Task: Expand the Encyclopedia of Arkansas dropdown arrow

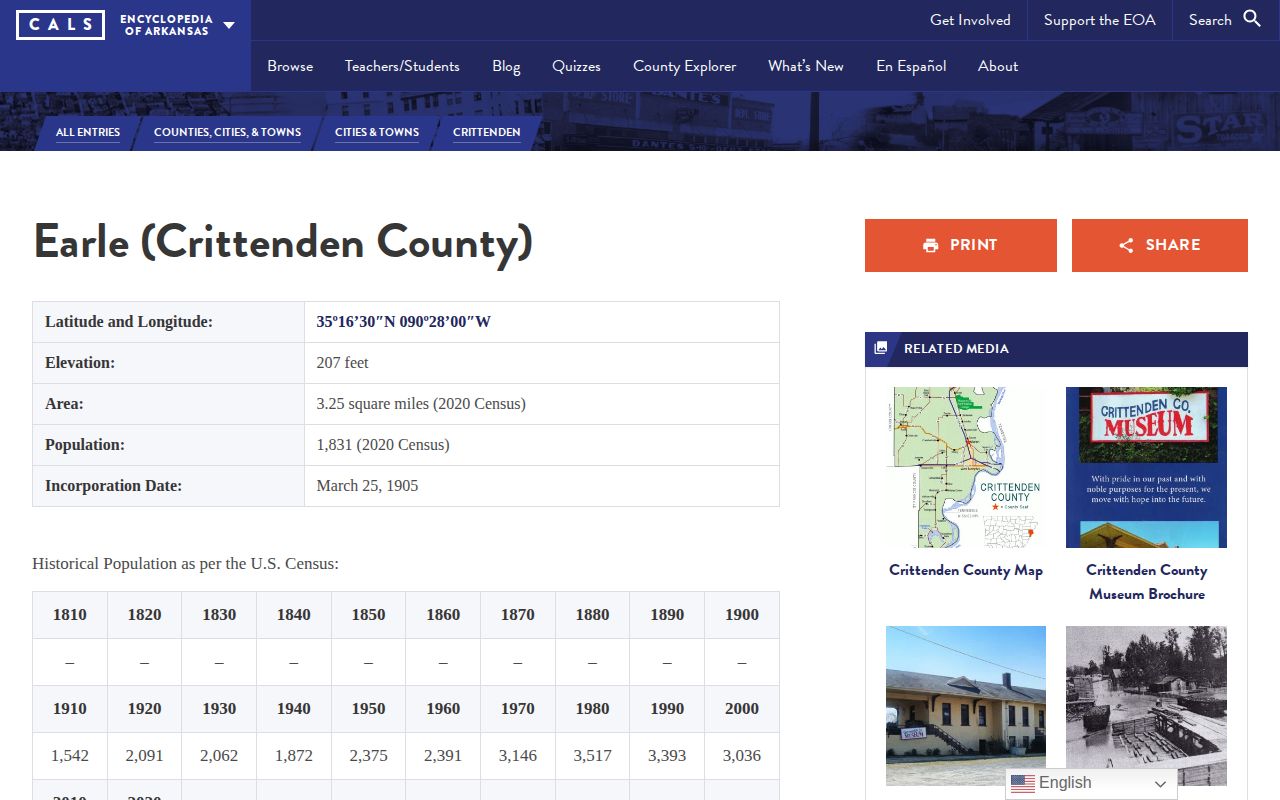Action: click(x=229, y=25)
